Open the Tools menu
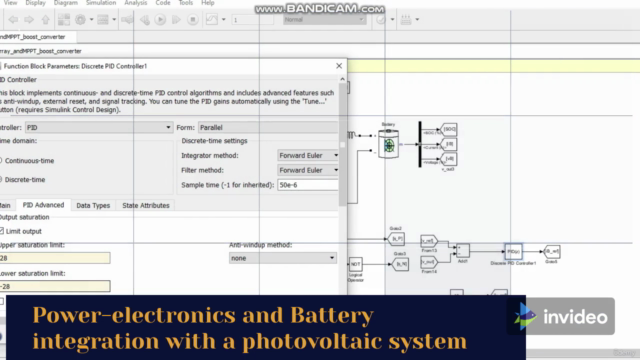 186,3
